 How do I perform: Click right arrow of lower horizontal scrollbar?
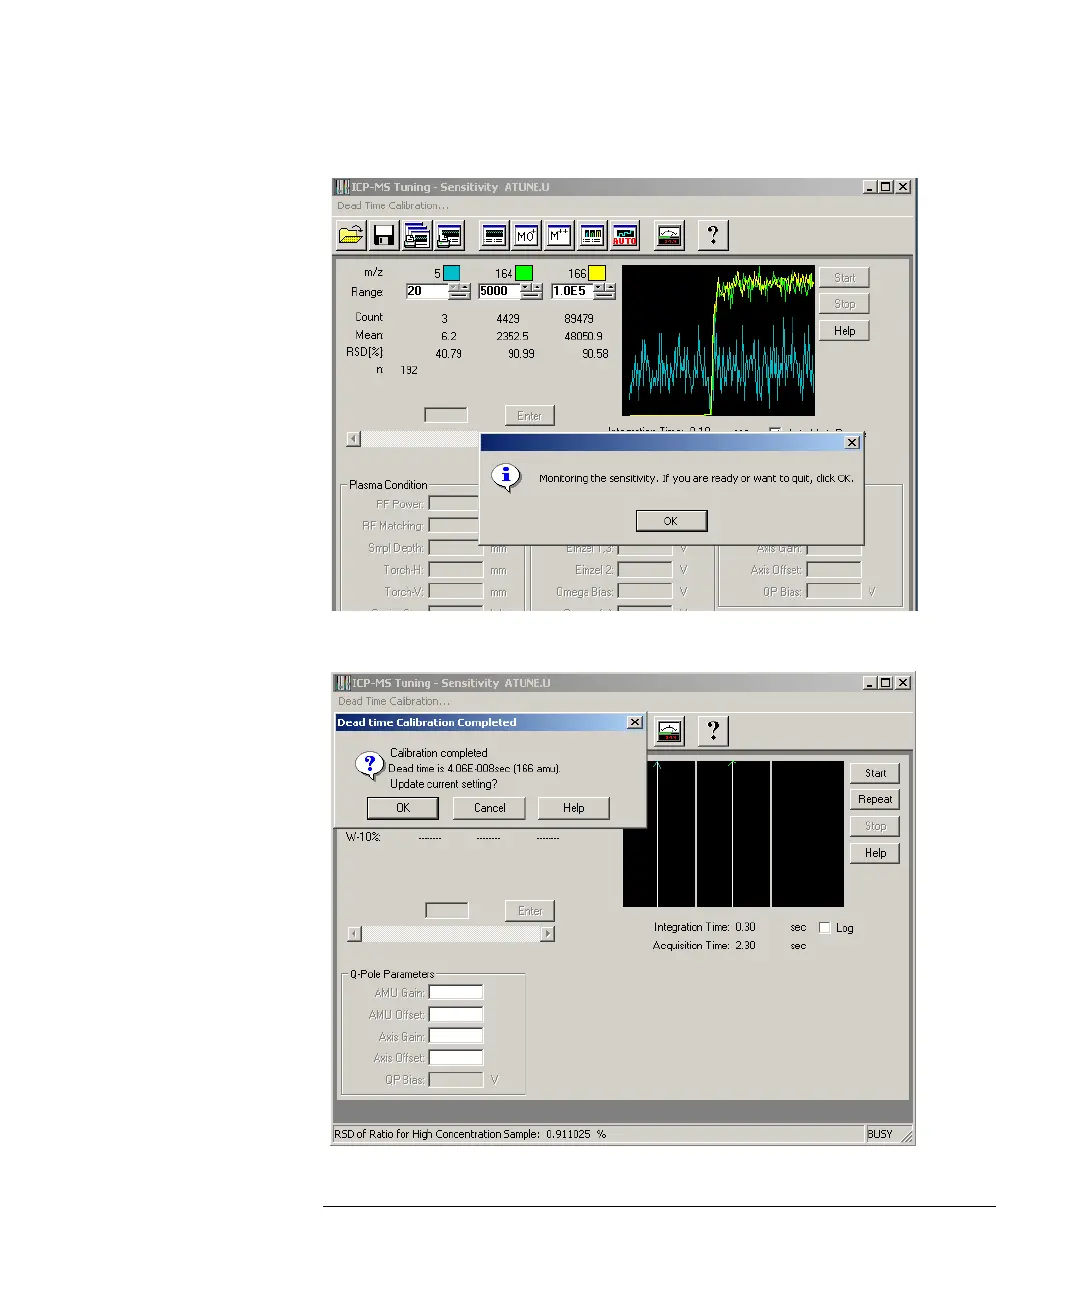[547, 934]
